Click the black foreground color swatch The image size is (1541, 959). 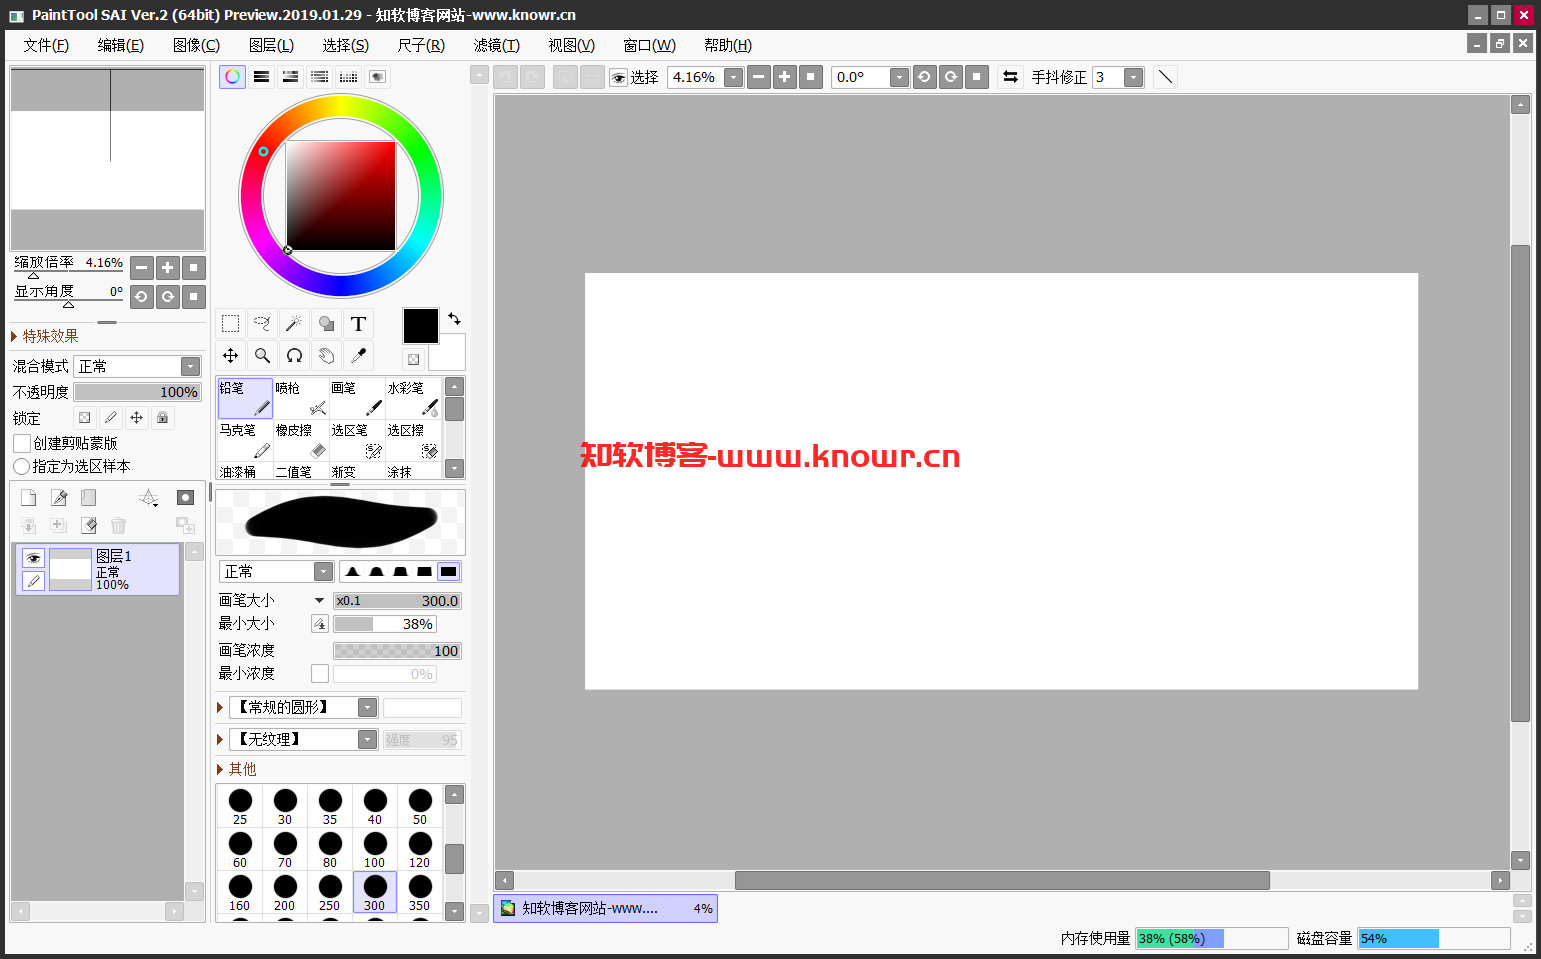(x=420, y=326)
